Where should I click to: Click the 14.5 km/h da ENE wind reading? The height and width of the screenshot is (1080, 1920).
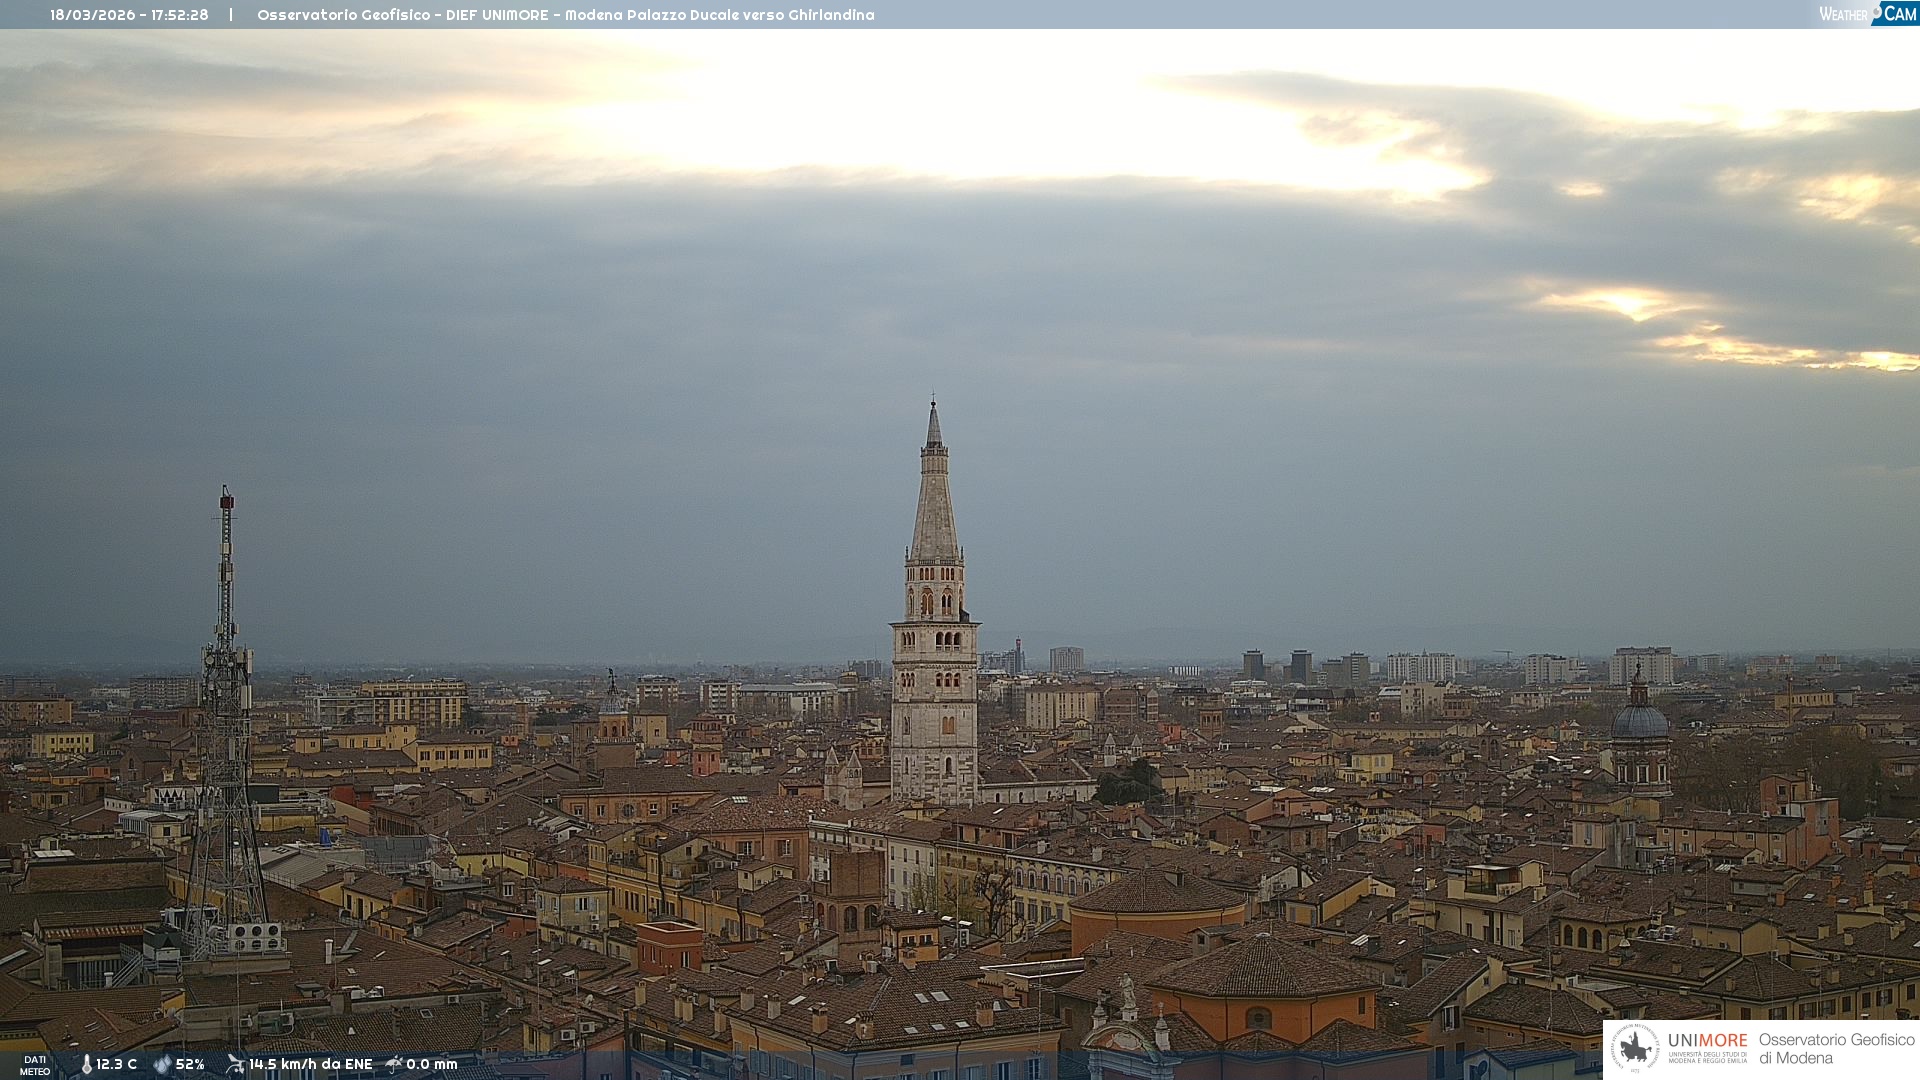[310, 1065]
